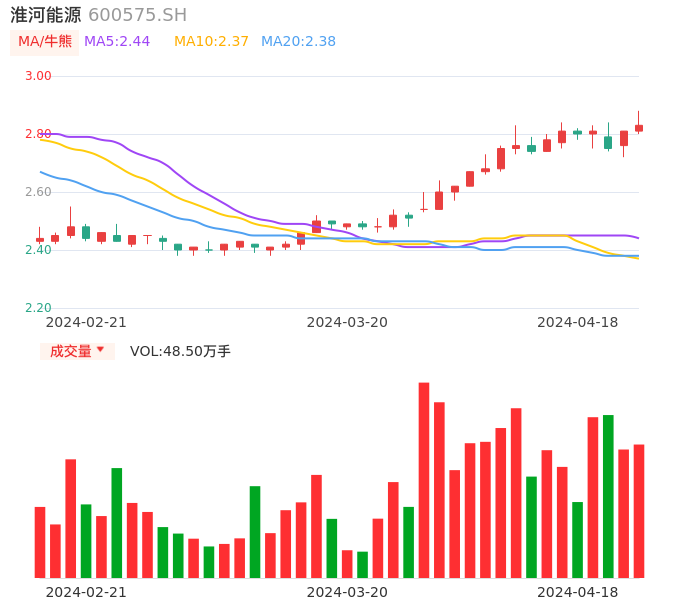Image resolution: width=686 pixels, height=606 pixels.
Task: Click the 3.00 price axis label
Action: coord(38,76)
